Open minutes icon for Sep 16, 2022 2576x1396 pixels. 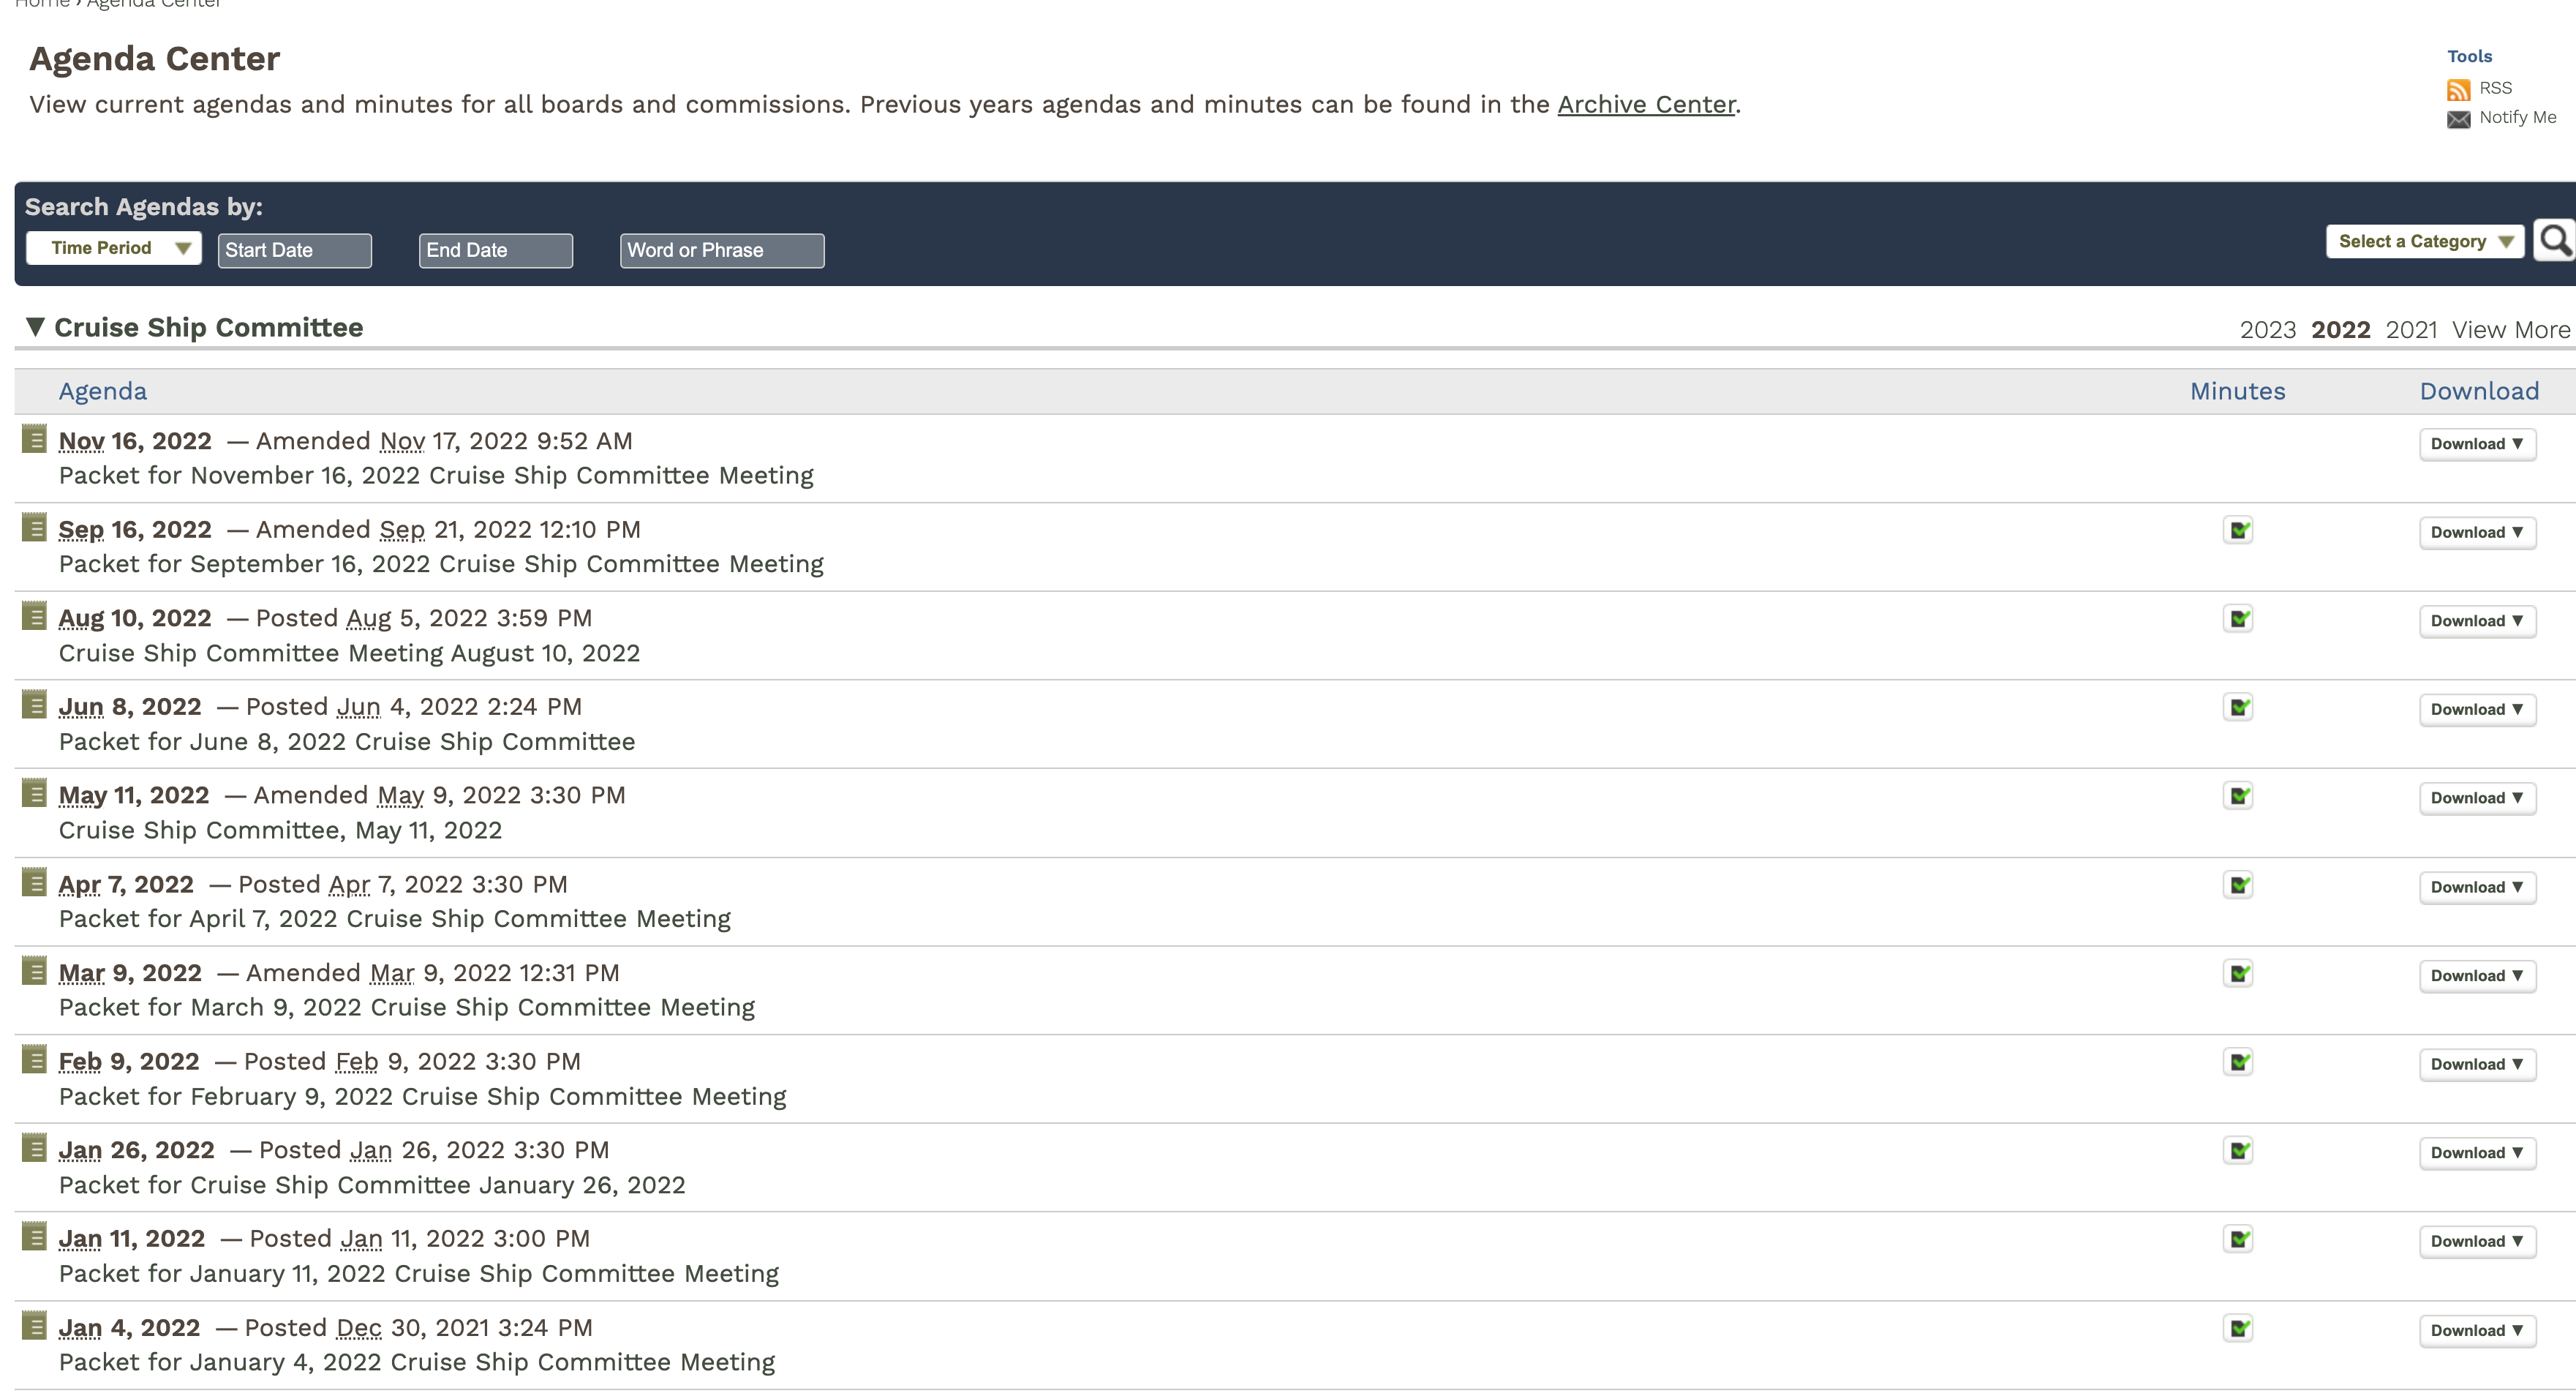pyautogui.click(x=2238, y=531)
